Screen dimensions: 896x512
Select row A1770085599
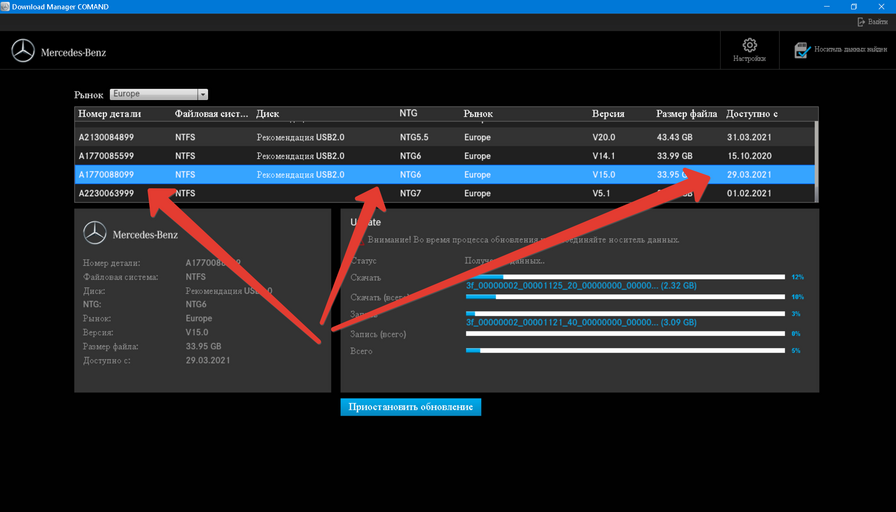click(445, 156)
